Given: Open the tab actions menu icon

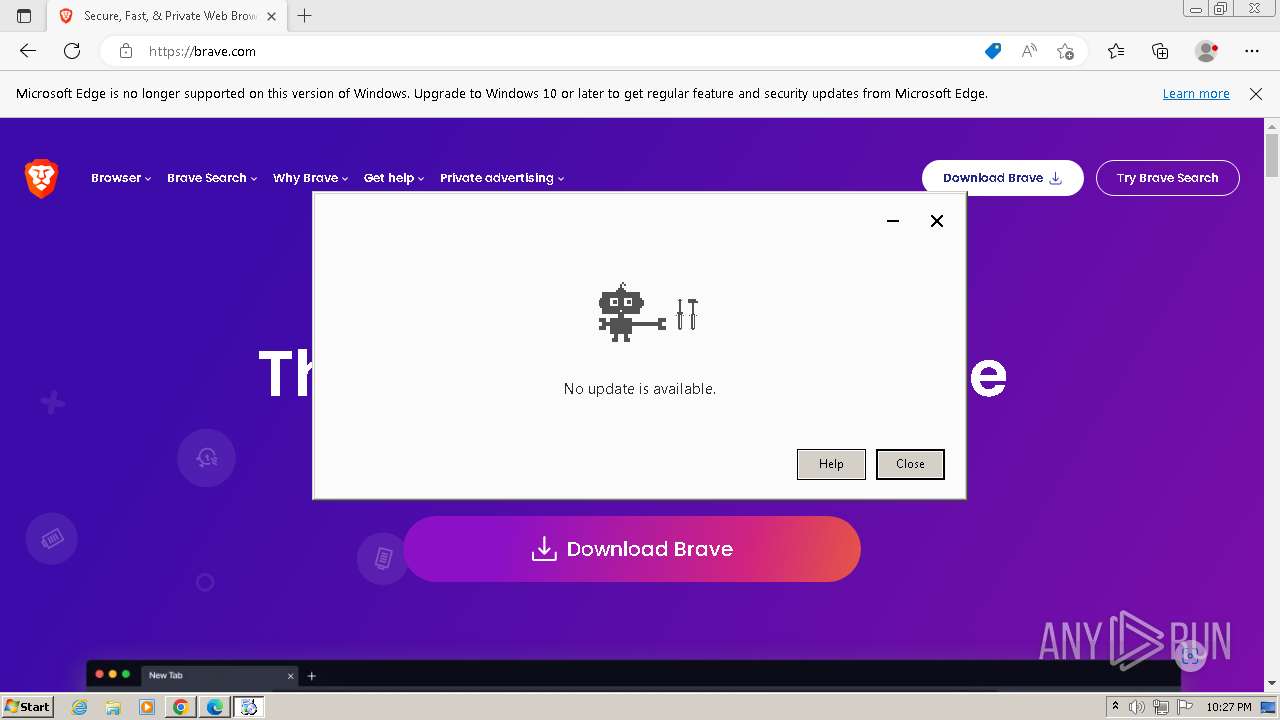Looking at the screenshot, I should click(24, 16).
